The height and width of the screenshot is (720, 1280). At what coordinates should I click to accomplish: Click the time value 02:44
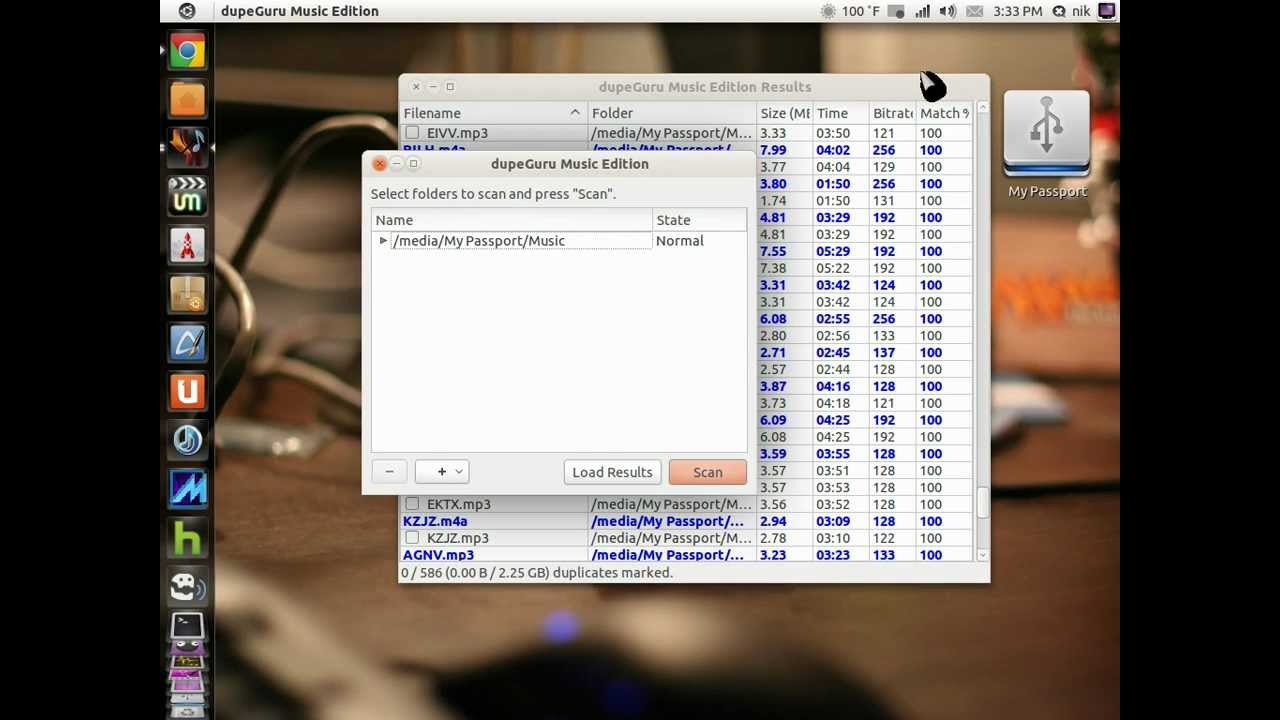click(832, 370)
